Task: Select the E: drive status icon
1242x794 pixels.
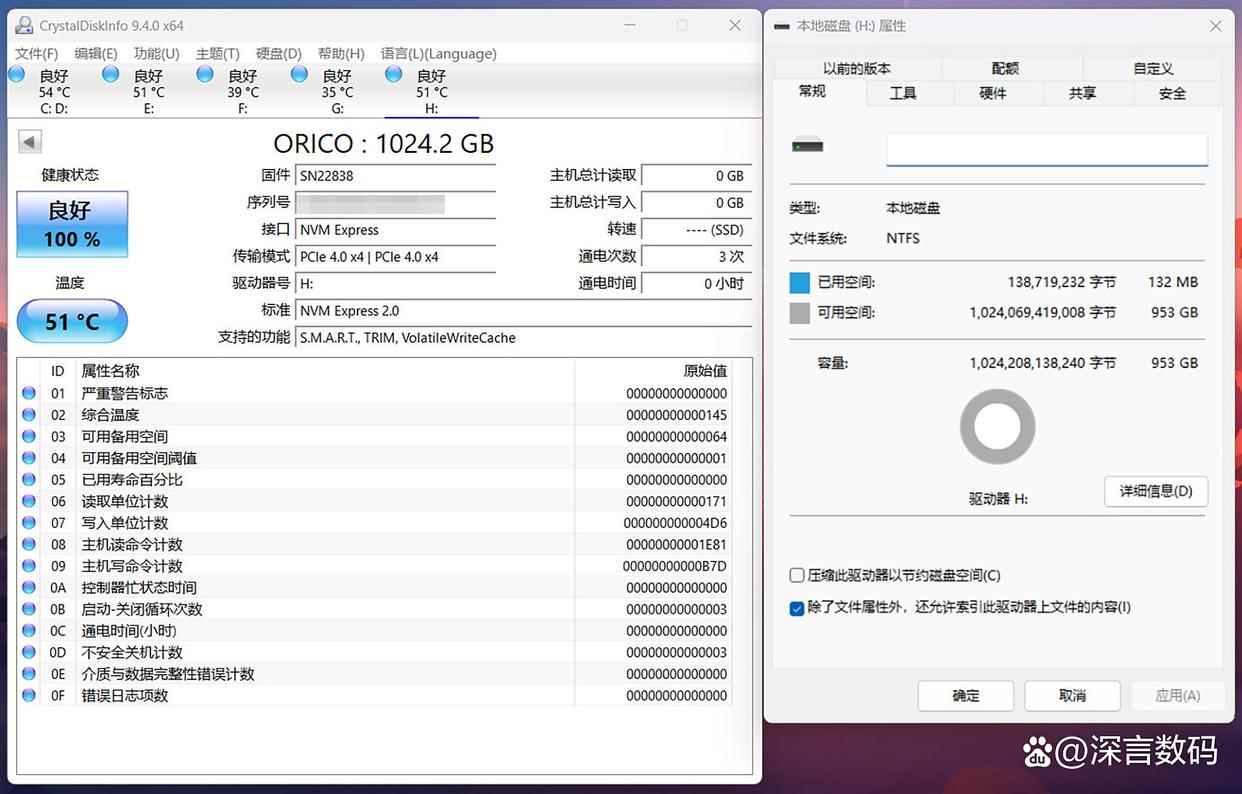Action: click(x=111, y=75)
